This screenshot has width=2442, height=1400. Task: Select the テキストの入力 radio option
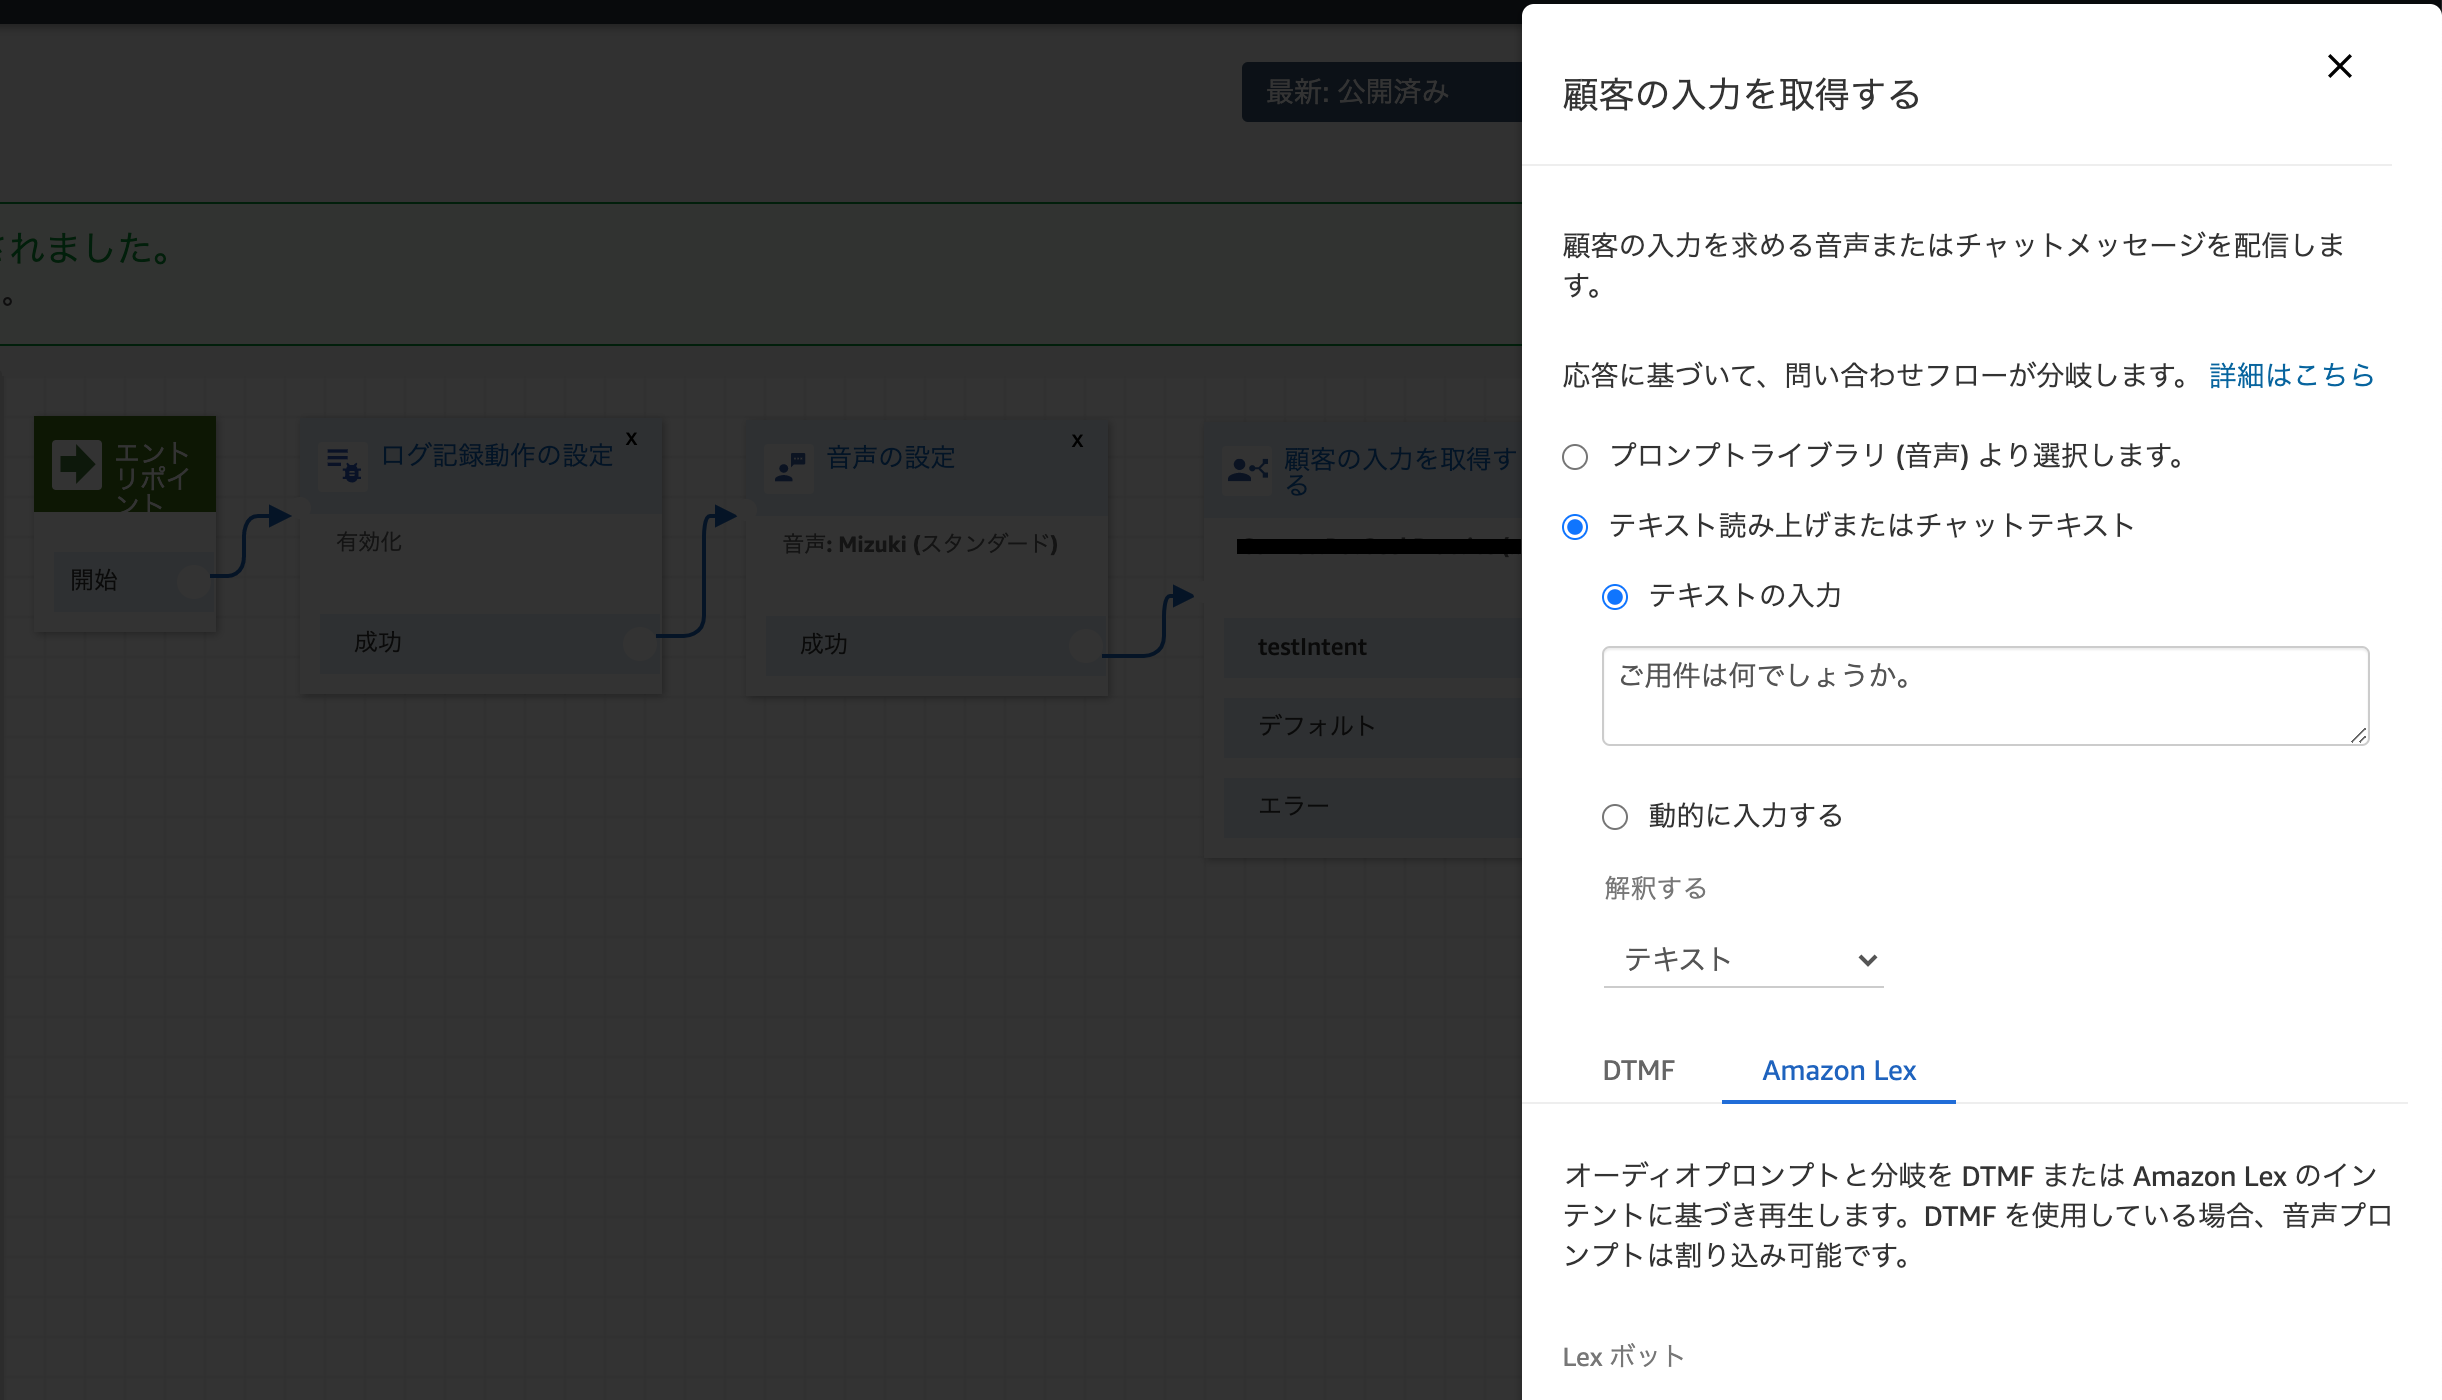[x=1614, y=597]
